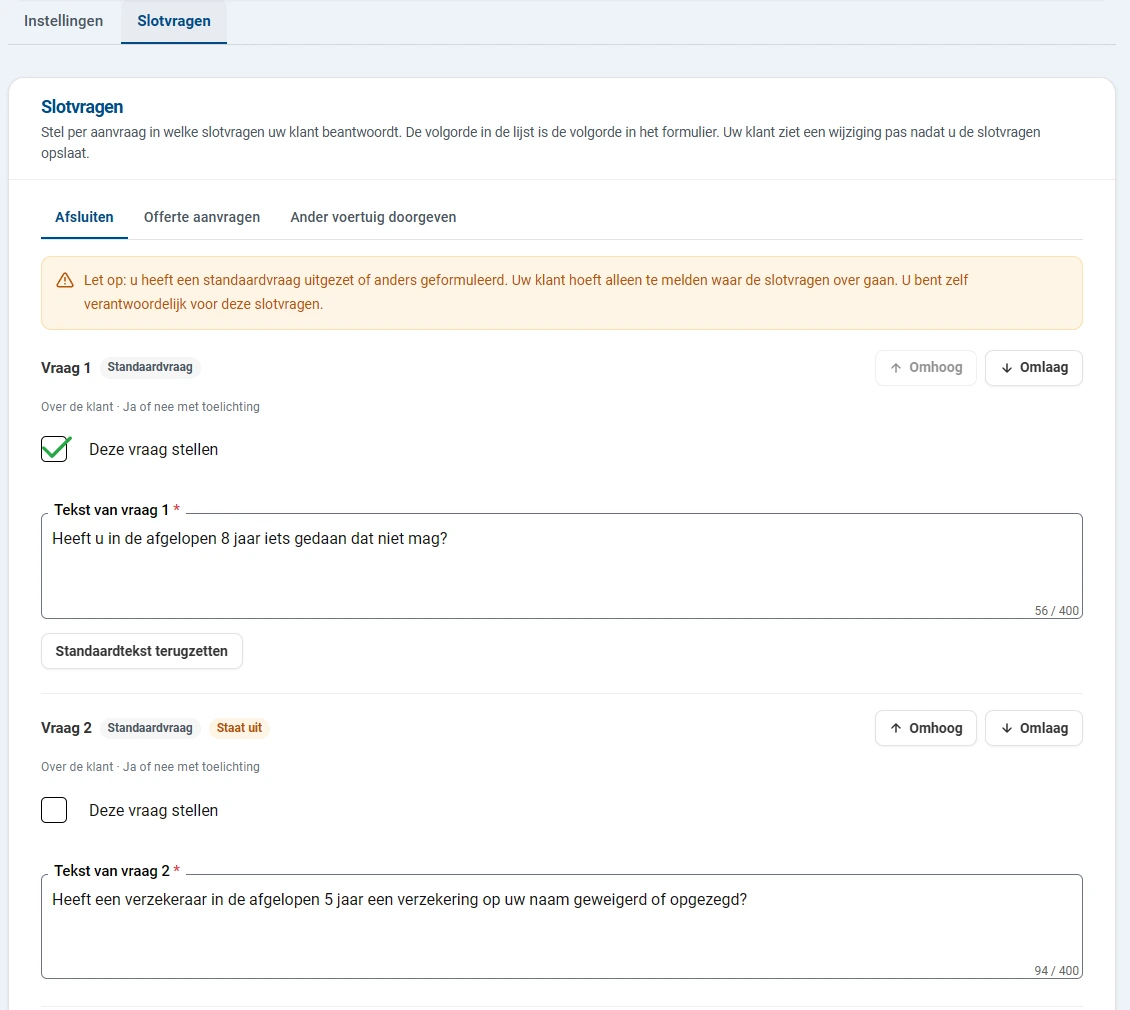Enable 'Deze vraag stellen' for Vraag 2
1130x1010 pixels.
pyautogui.click(x=54, y=810)
